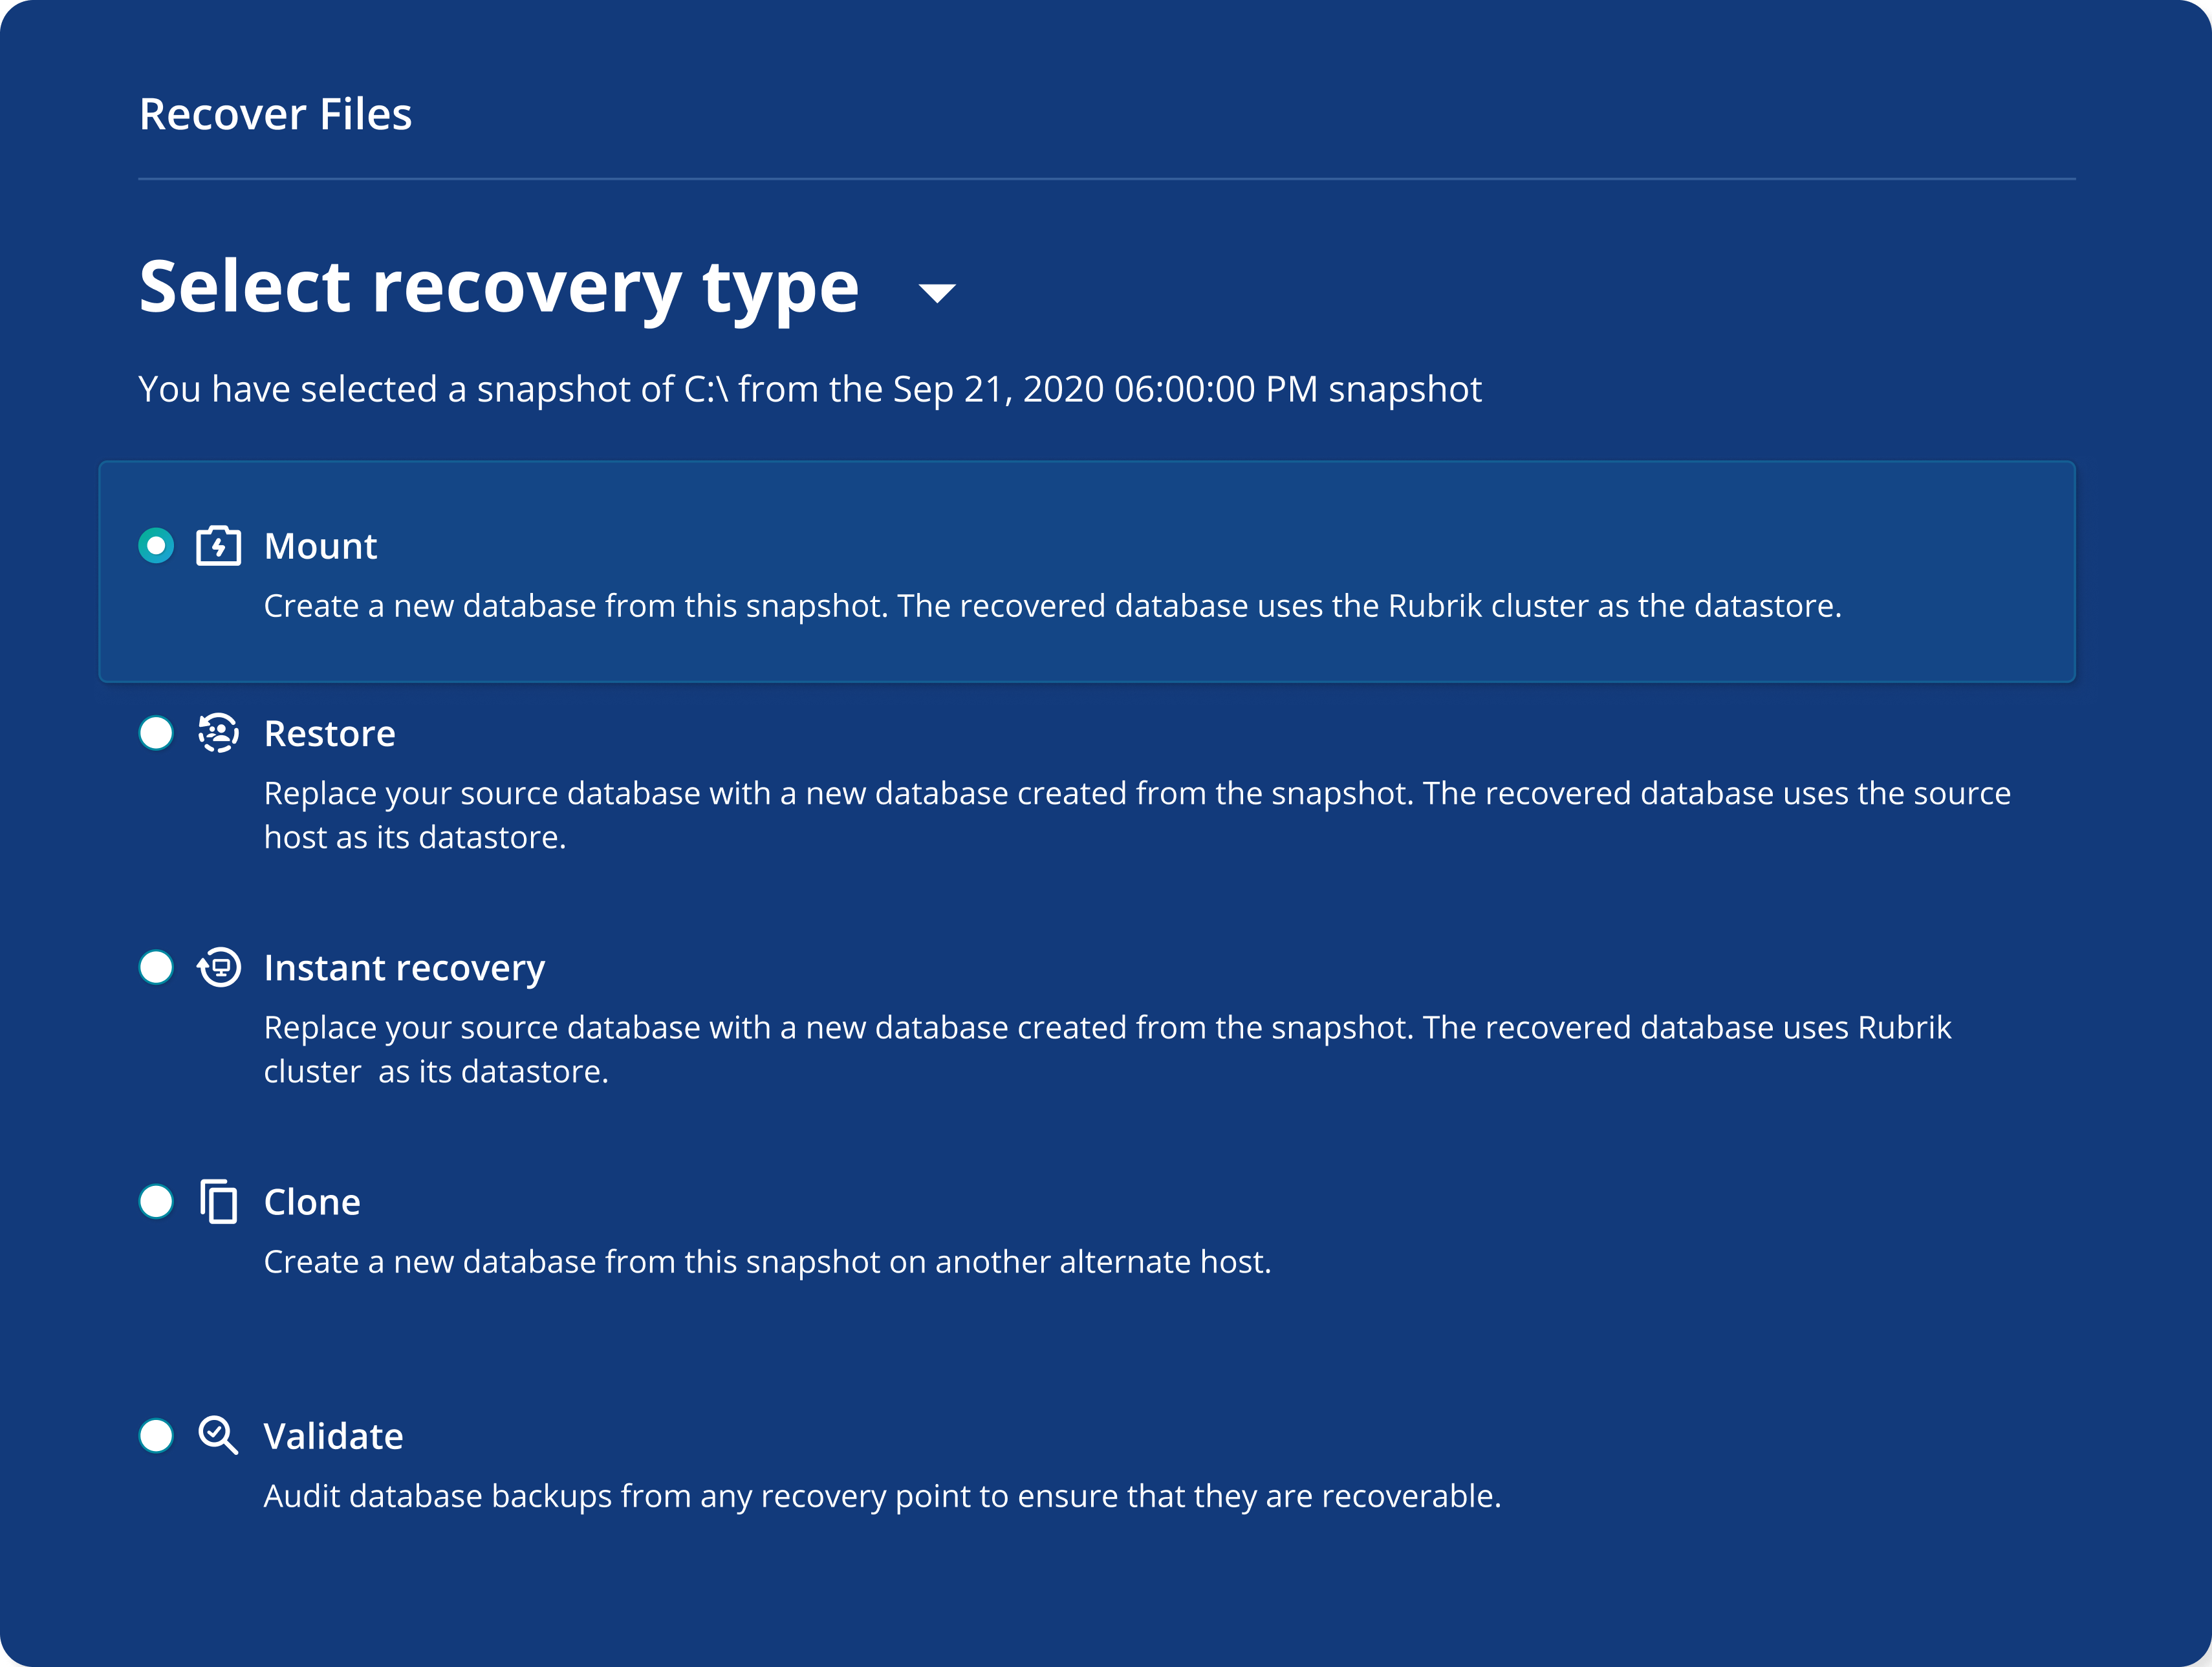Click the Validate magnifier icon

click(x=218, y=1435)
